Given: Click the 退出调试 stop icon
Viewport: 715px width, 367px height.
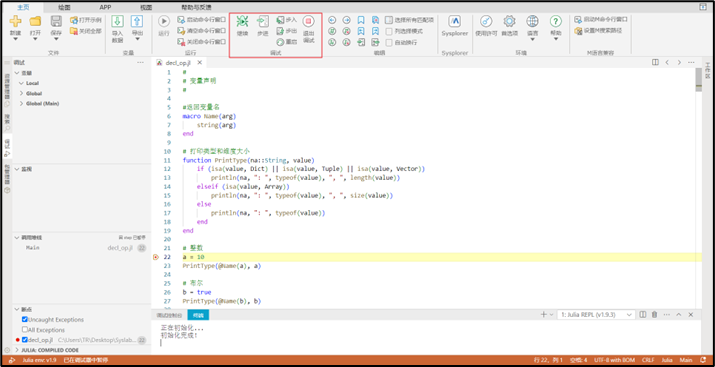Looking at the screenshot, I should pos(309,21).
